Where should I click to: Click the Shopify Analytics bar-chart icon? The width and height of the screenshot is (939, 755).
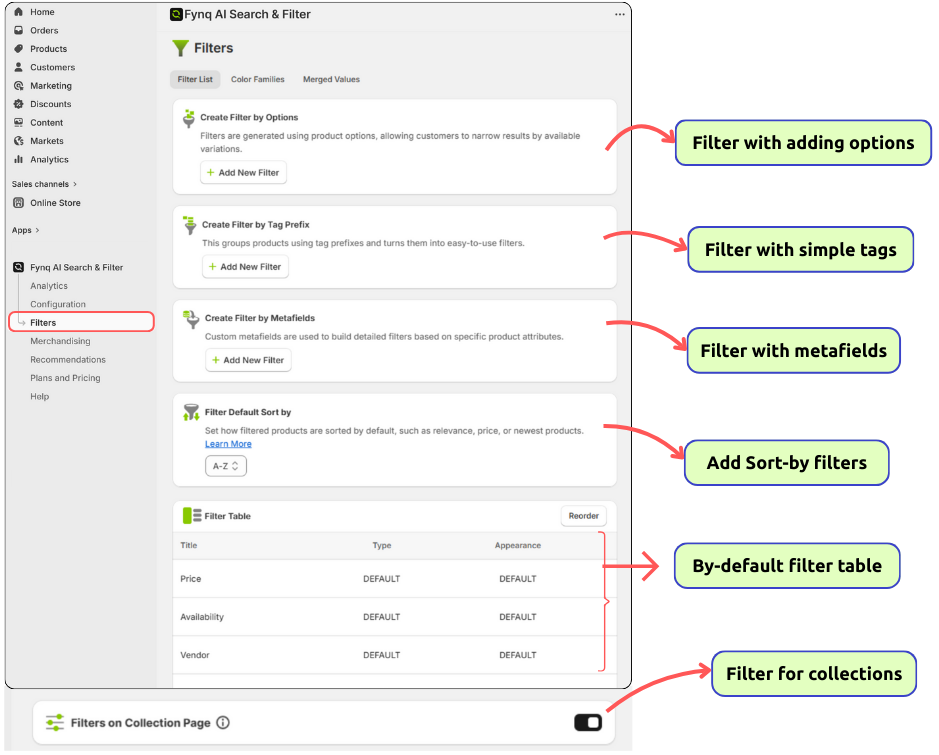tap(19, 159)
